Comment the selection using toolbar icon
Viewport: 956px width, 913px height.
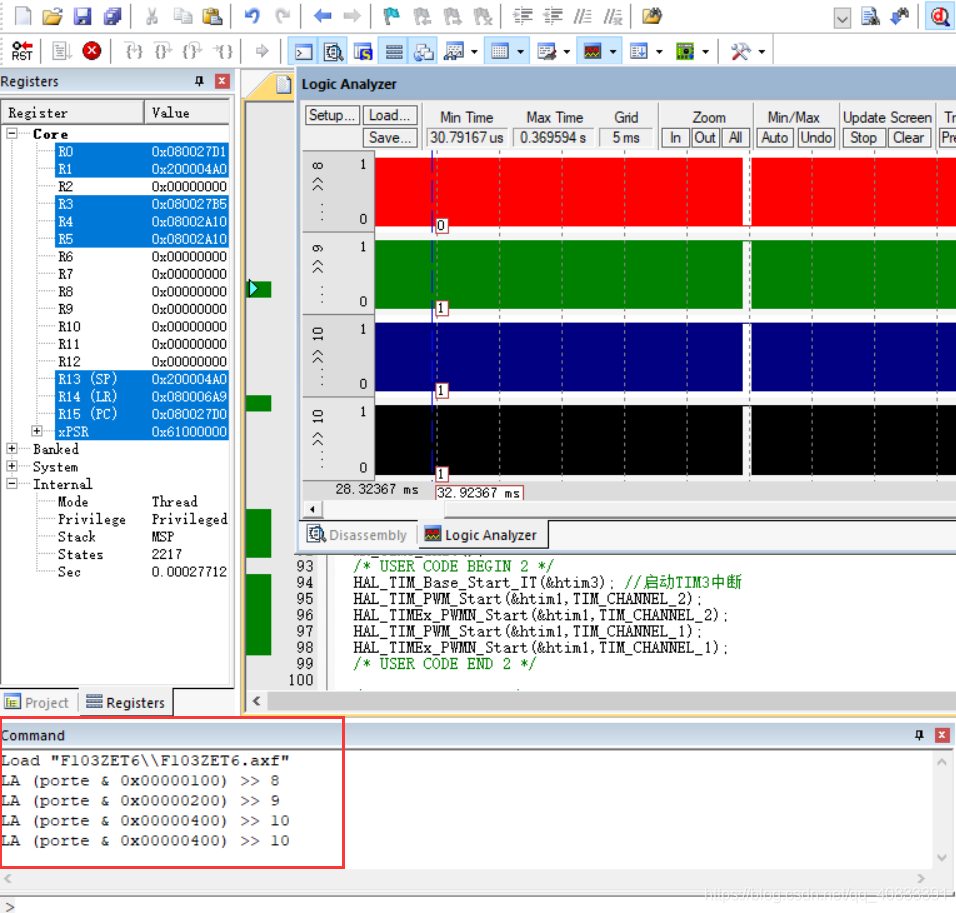coord(583,16)
